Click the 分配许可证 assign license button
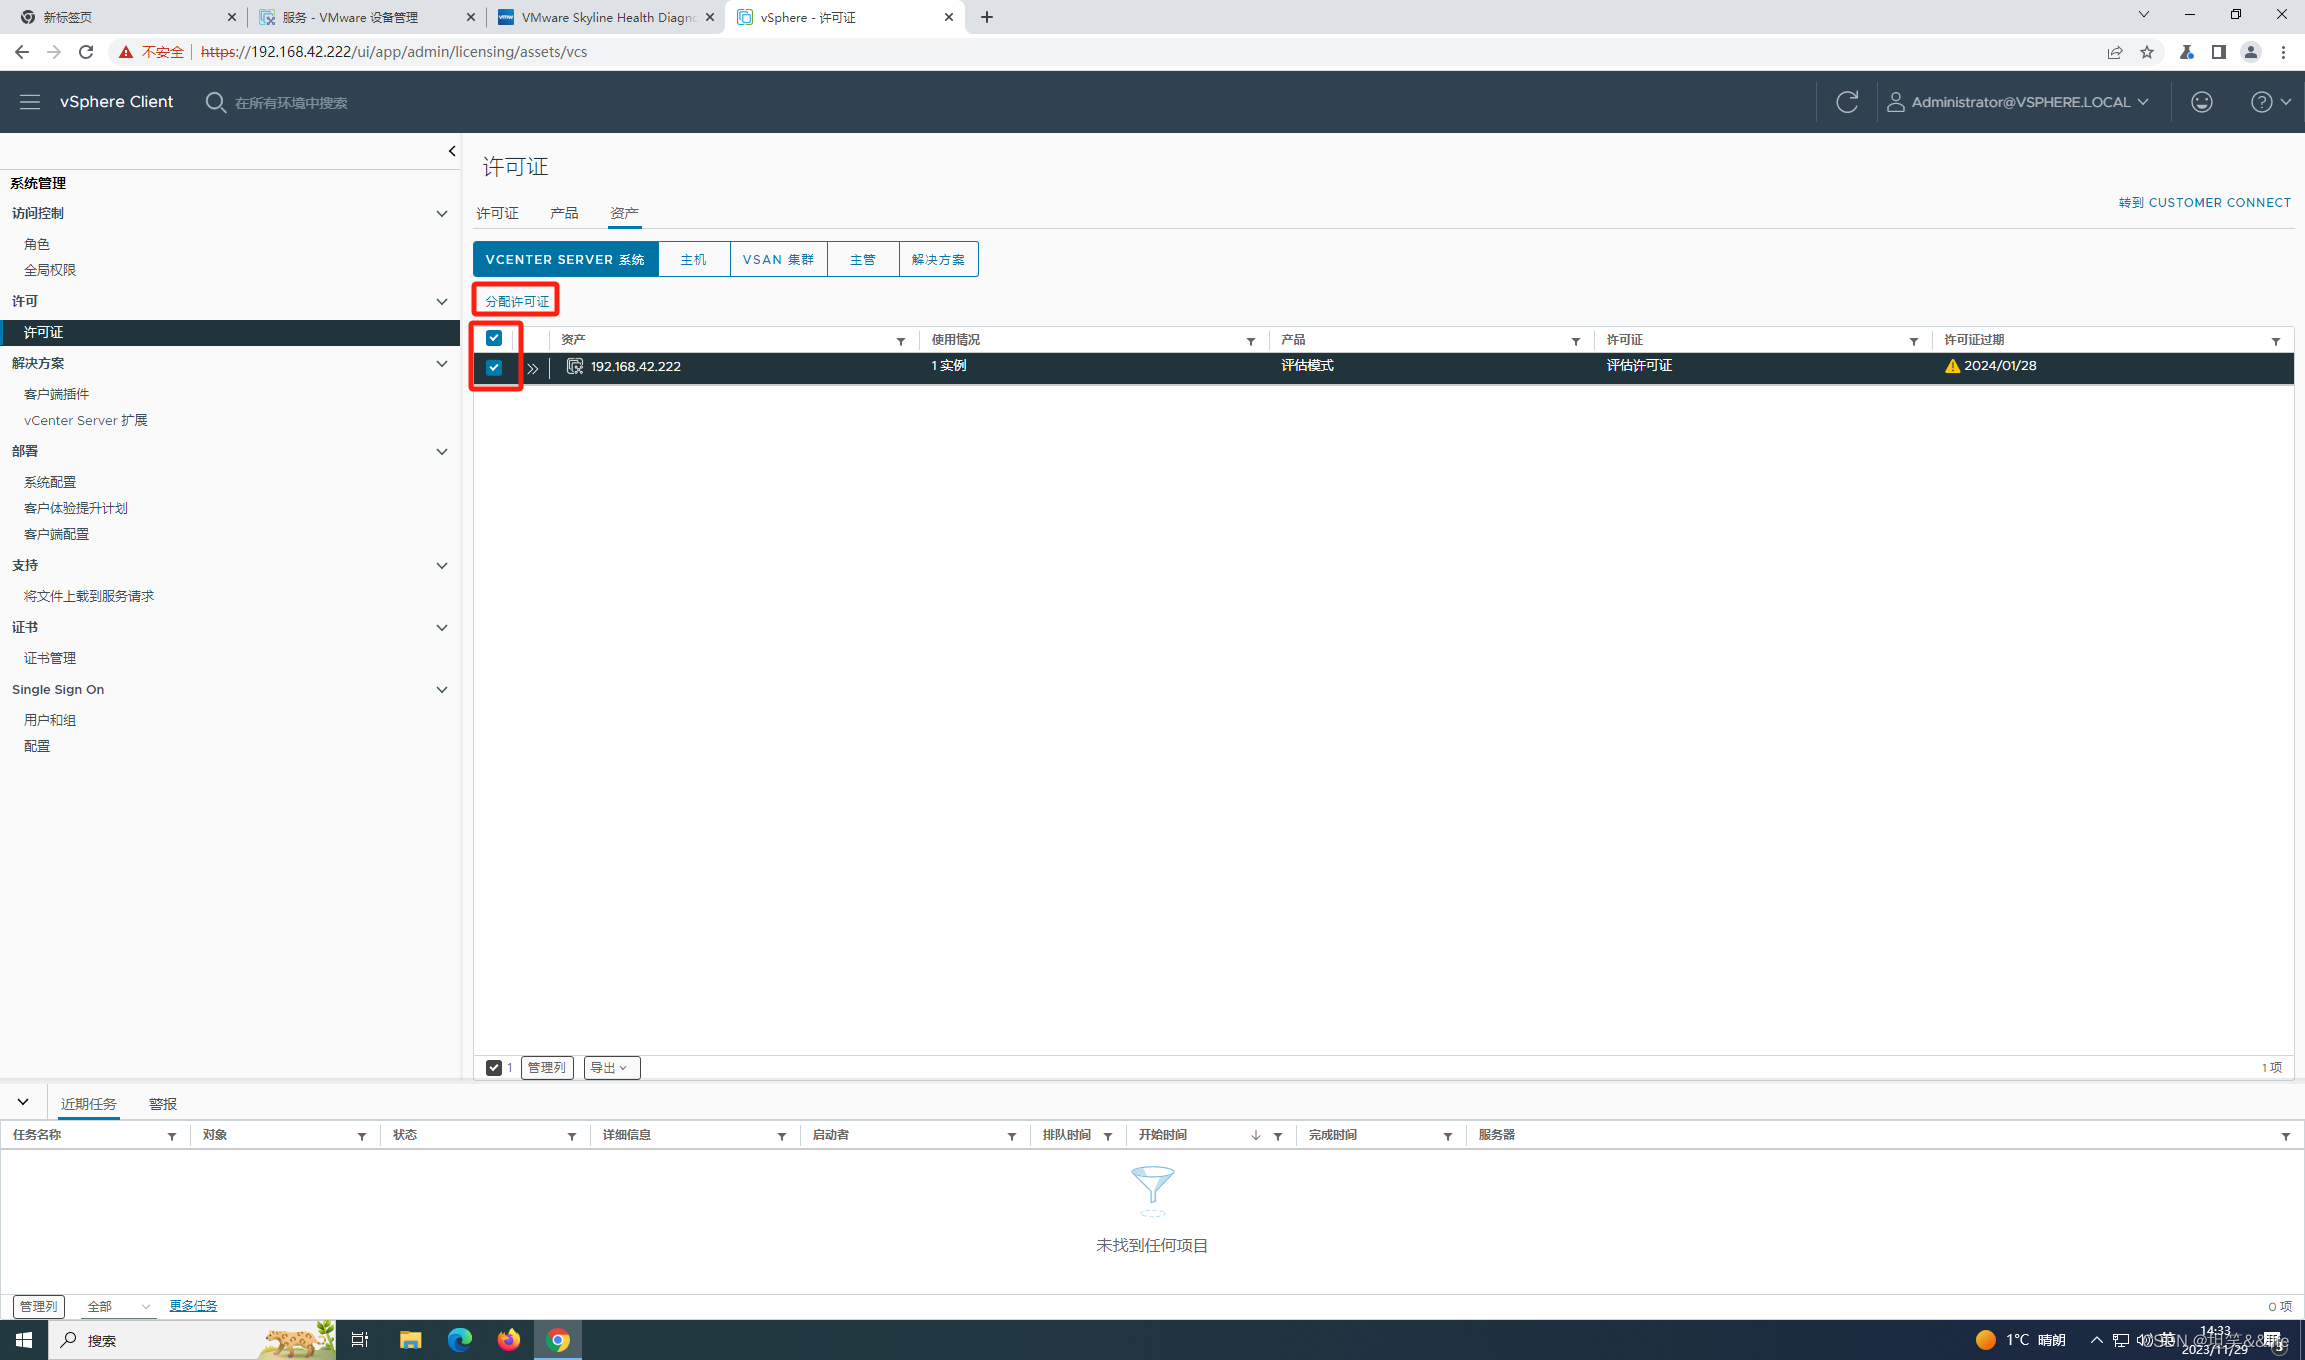The width and height of the screenshot is (2305, 1360). click(517, 301)
